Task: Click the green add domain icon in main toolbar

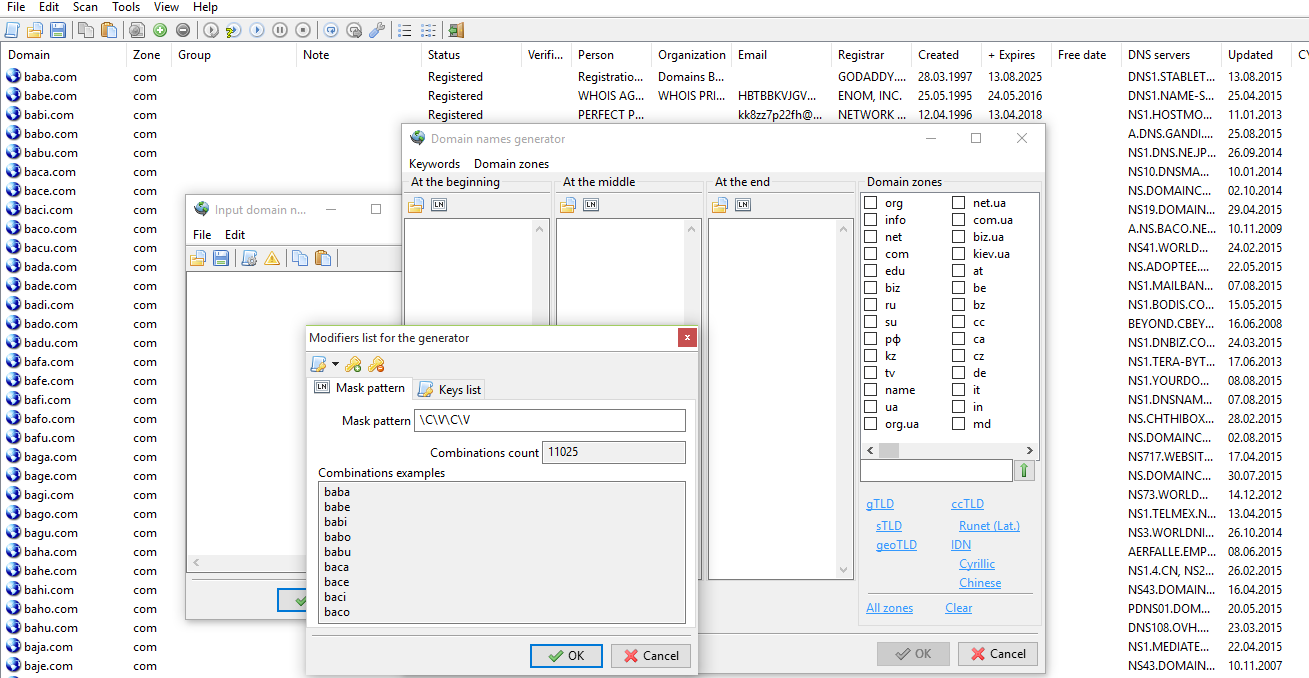Action: [x=160, y=30]
